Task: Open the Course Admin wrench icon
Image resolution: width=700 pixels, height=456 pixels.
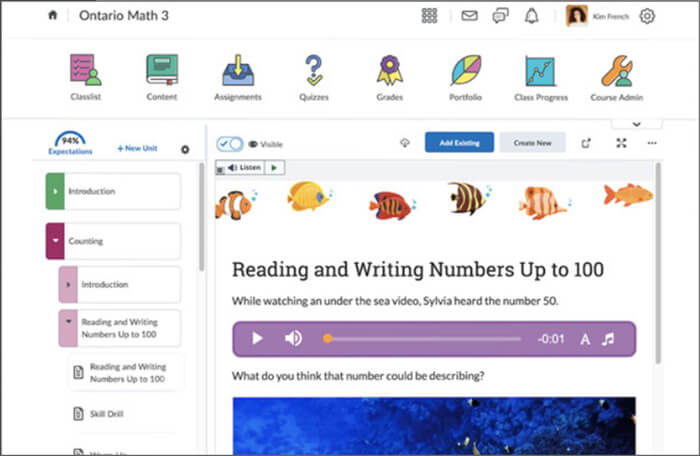Action: click(617, 71)
